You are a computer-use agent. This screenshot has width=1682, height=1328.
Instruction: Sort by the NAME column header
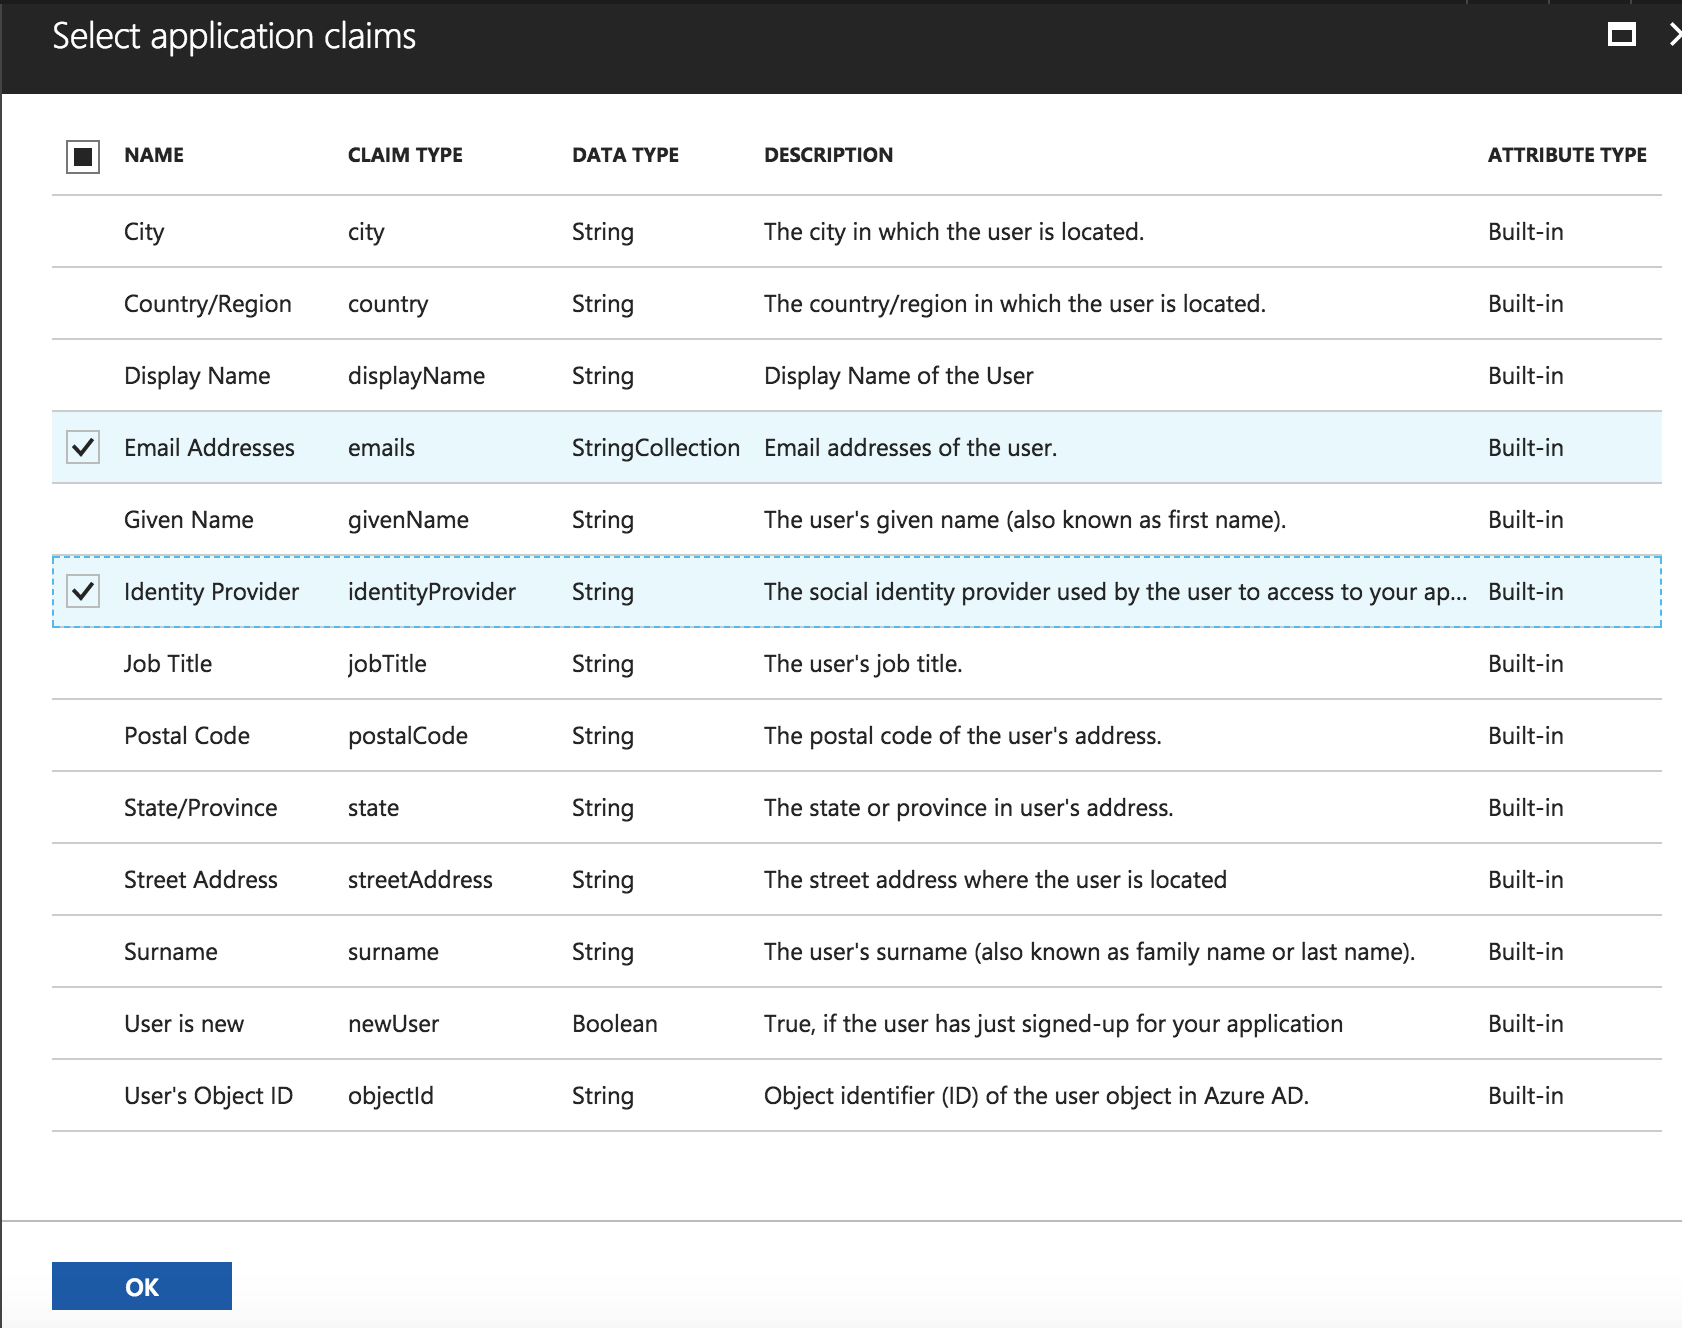coord(154,155)
